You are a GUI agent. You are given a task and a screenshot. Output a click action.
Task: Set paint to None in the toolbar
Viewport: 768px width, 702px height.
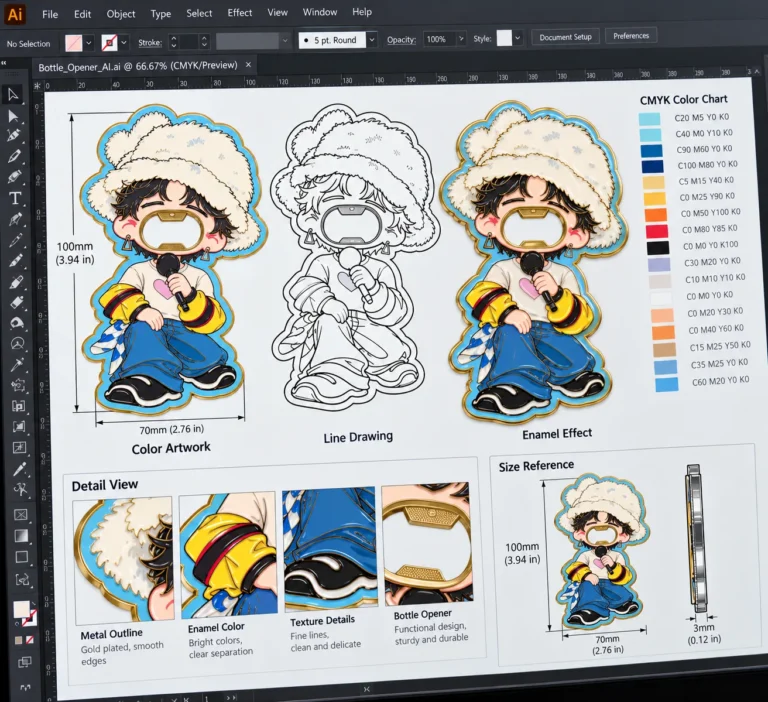[30, 639]
